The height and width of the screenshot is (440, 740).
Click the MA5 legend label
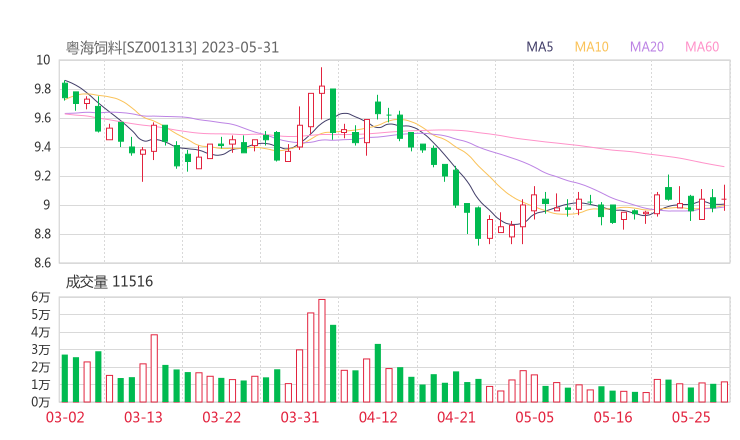539,47
